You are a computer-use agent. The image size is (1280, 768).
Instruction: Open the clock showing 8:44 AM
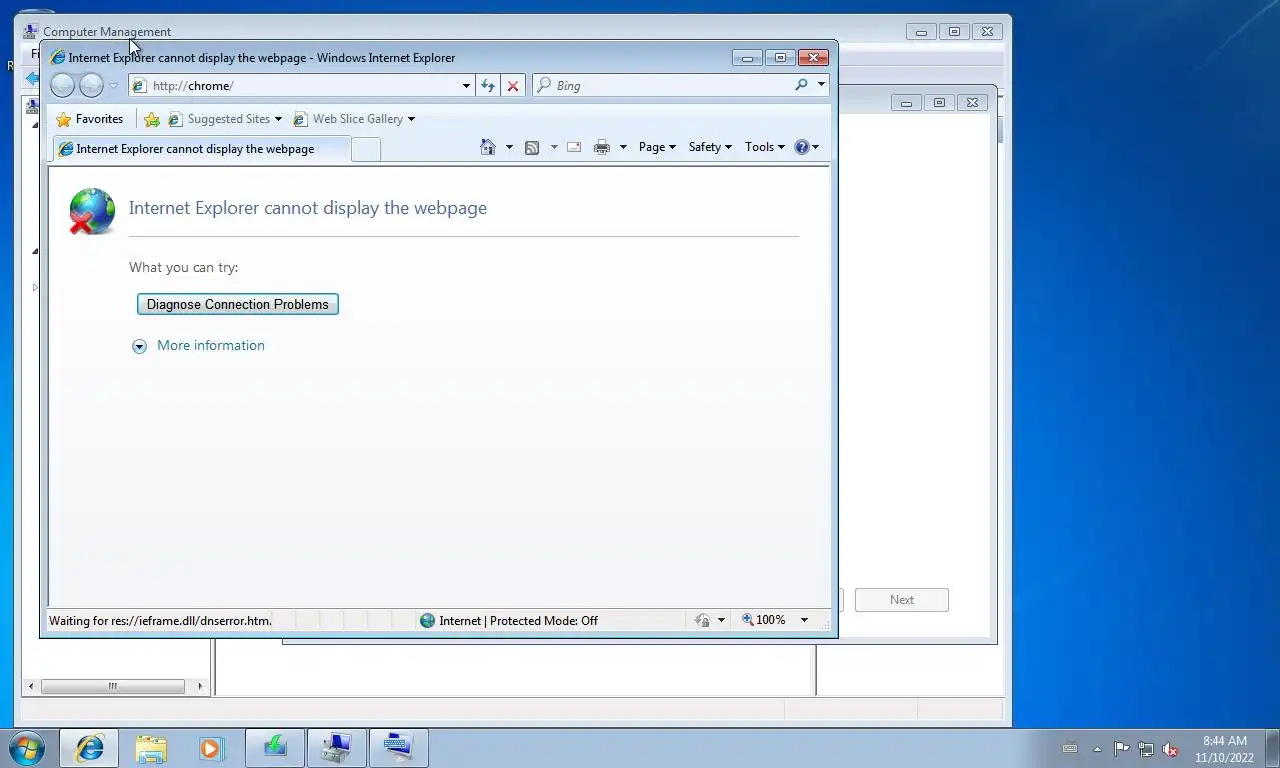[1225, 749]
